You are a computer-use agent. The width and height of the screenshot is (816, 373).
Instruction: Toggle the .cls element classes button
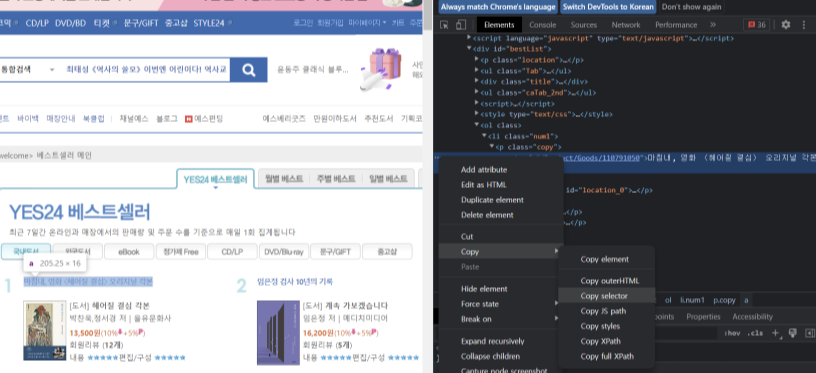pos(755,333)
